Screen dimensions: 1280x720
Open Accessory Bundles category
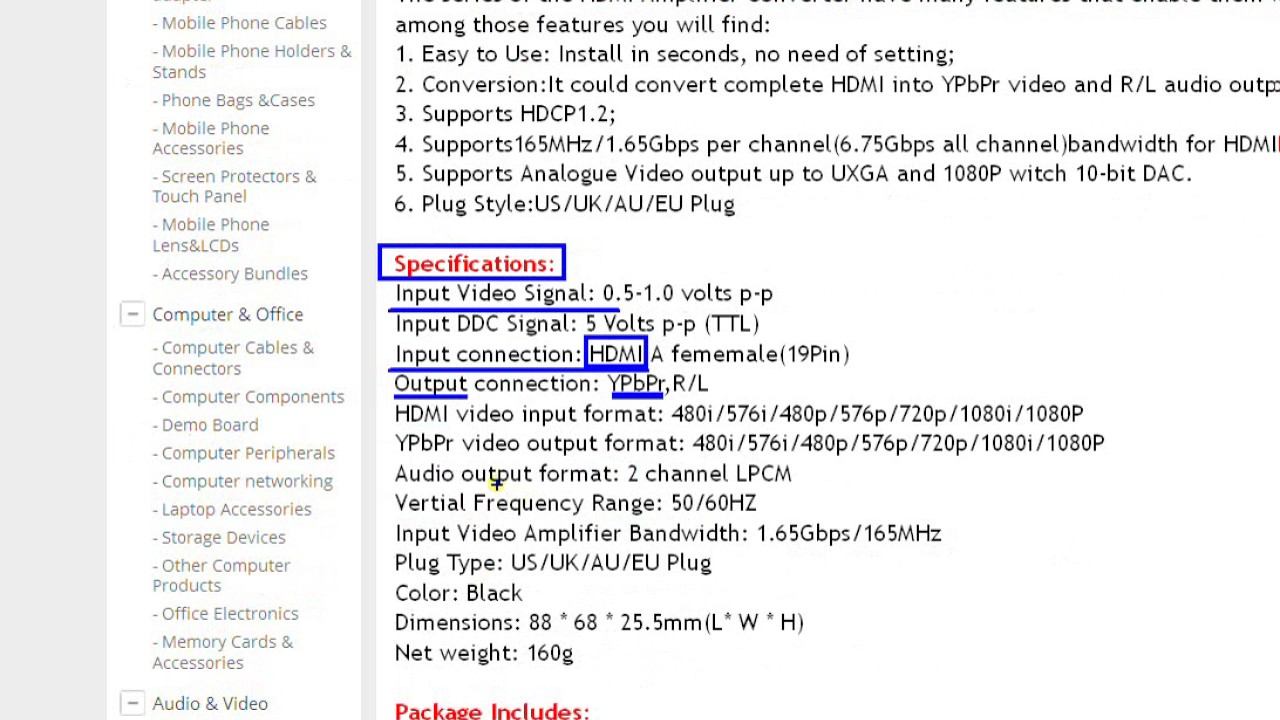coord(230,273)
